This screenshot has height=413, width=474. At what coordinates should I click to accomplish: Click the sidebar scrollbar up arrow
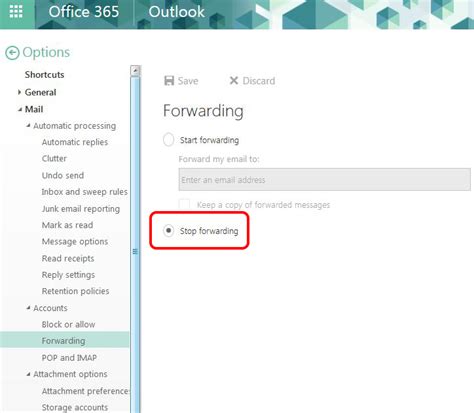coord(135,71)
